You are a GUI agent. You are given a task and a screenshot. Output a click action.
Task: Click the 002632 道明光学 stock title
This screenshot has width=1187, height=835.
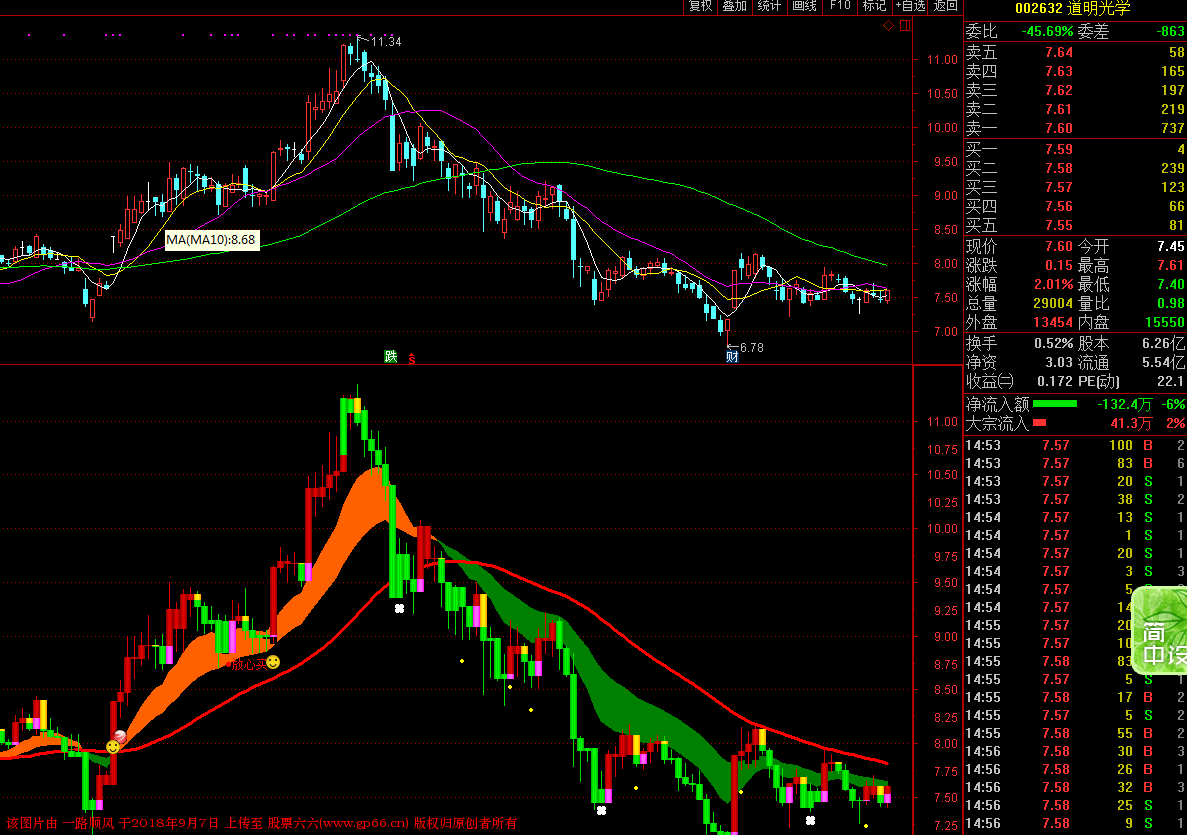1074,8
